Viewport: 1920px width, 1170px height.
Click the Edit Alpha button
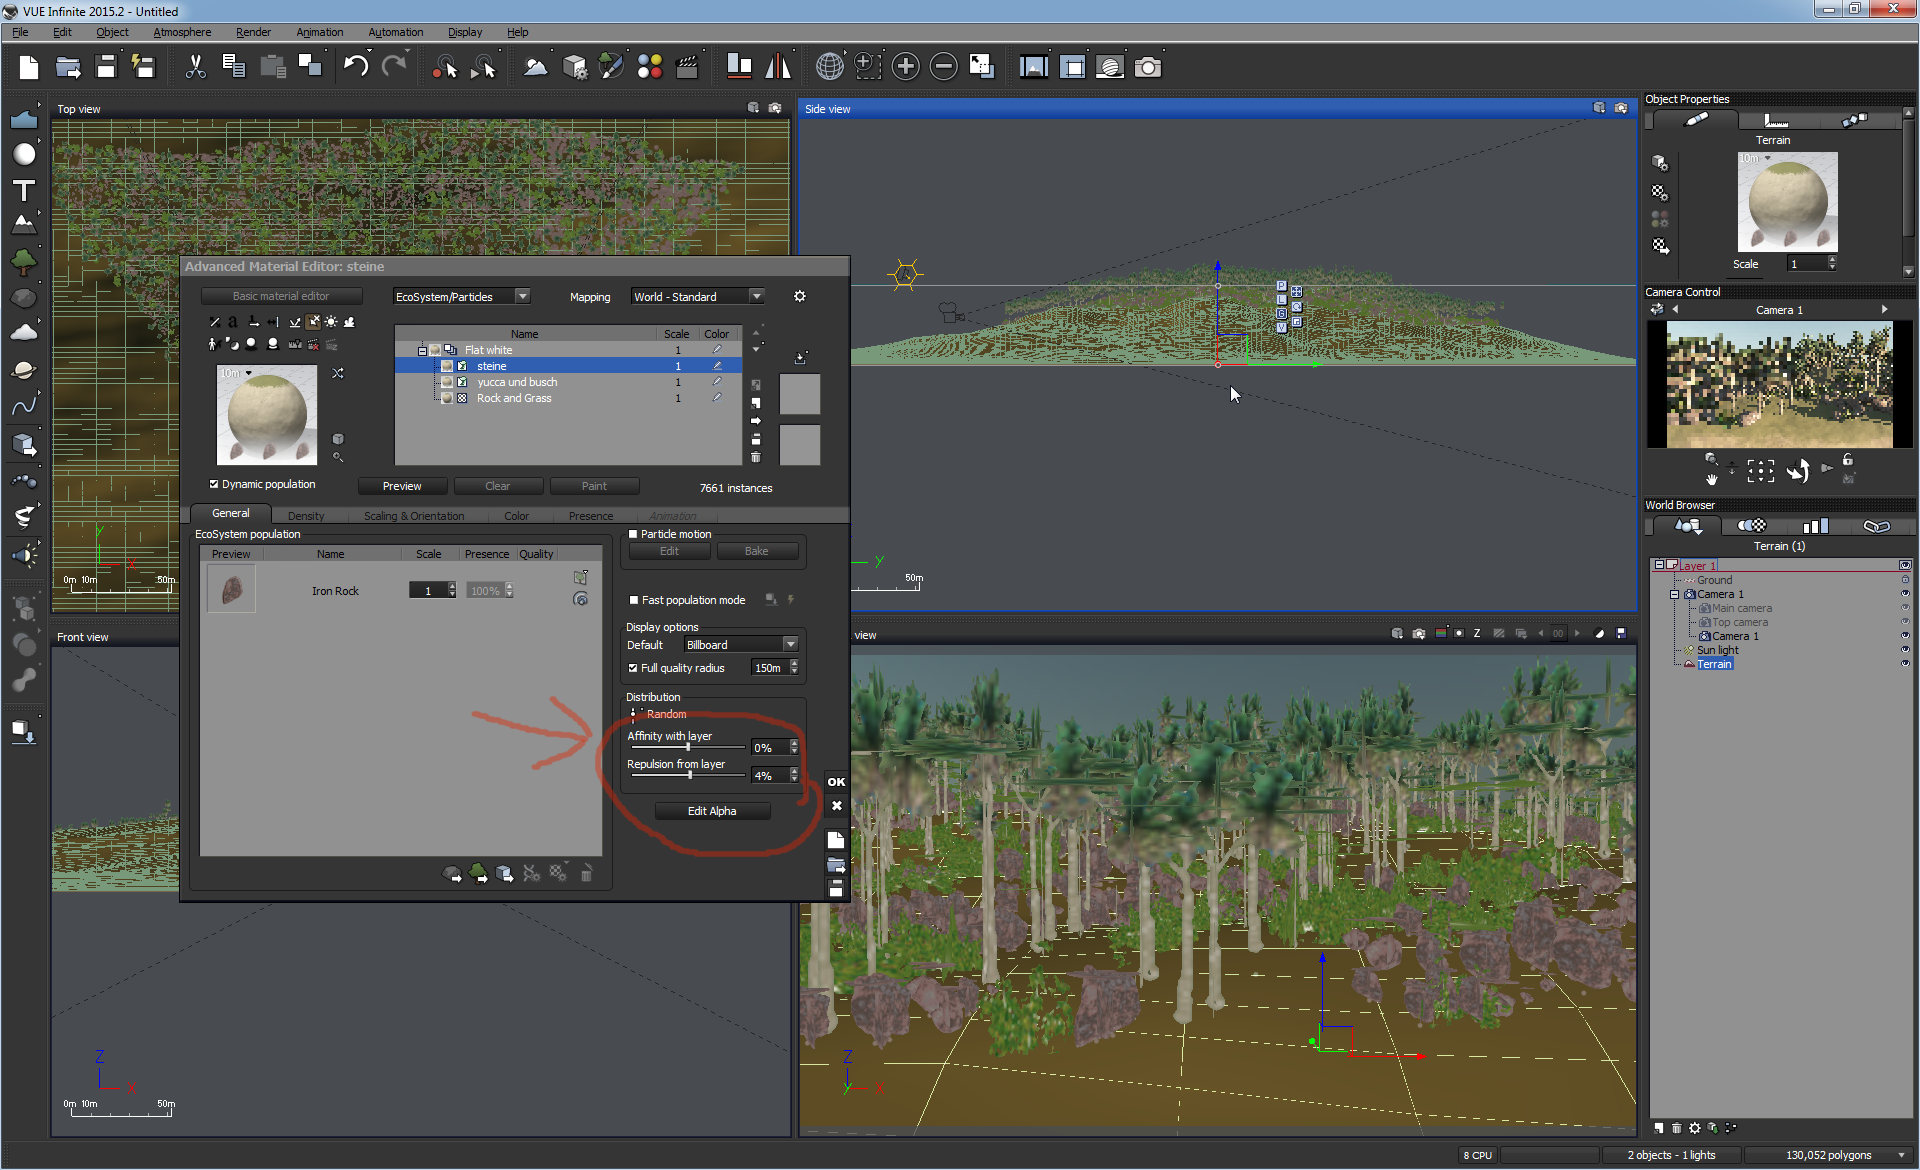712,811
